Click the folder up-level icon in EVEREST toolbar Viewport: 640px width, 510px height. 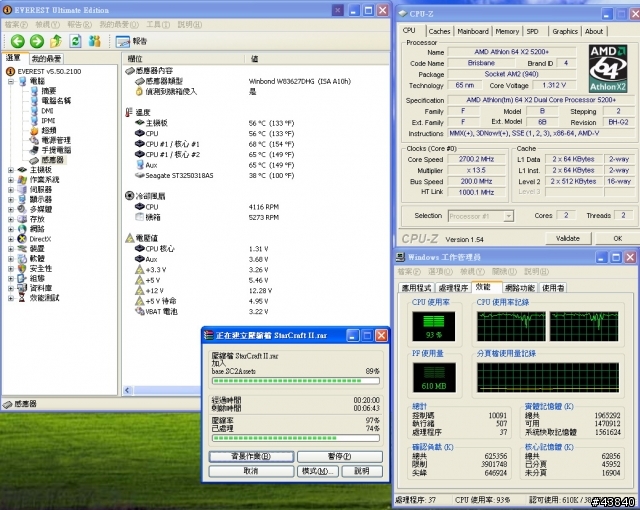click(x=56, y=41)
